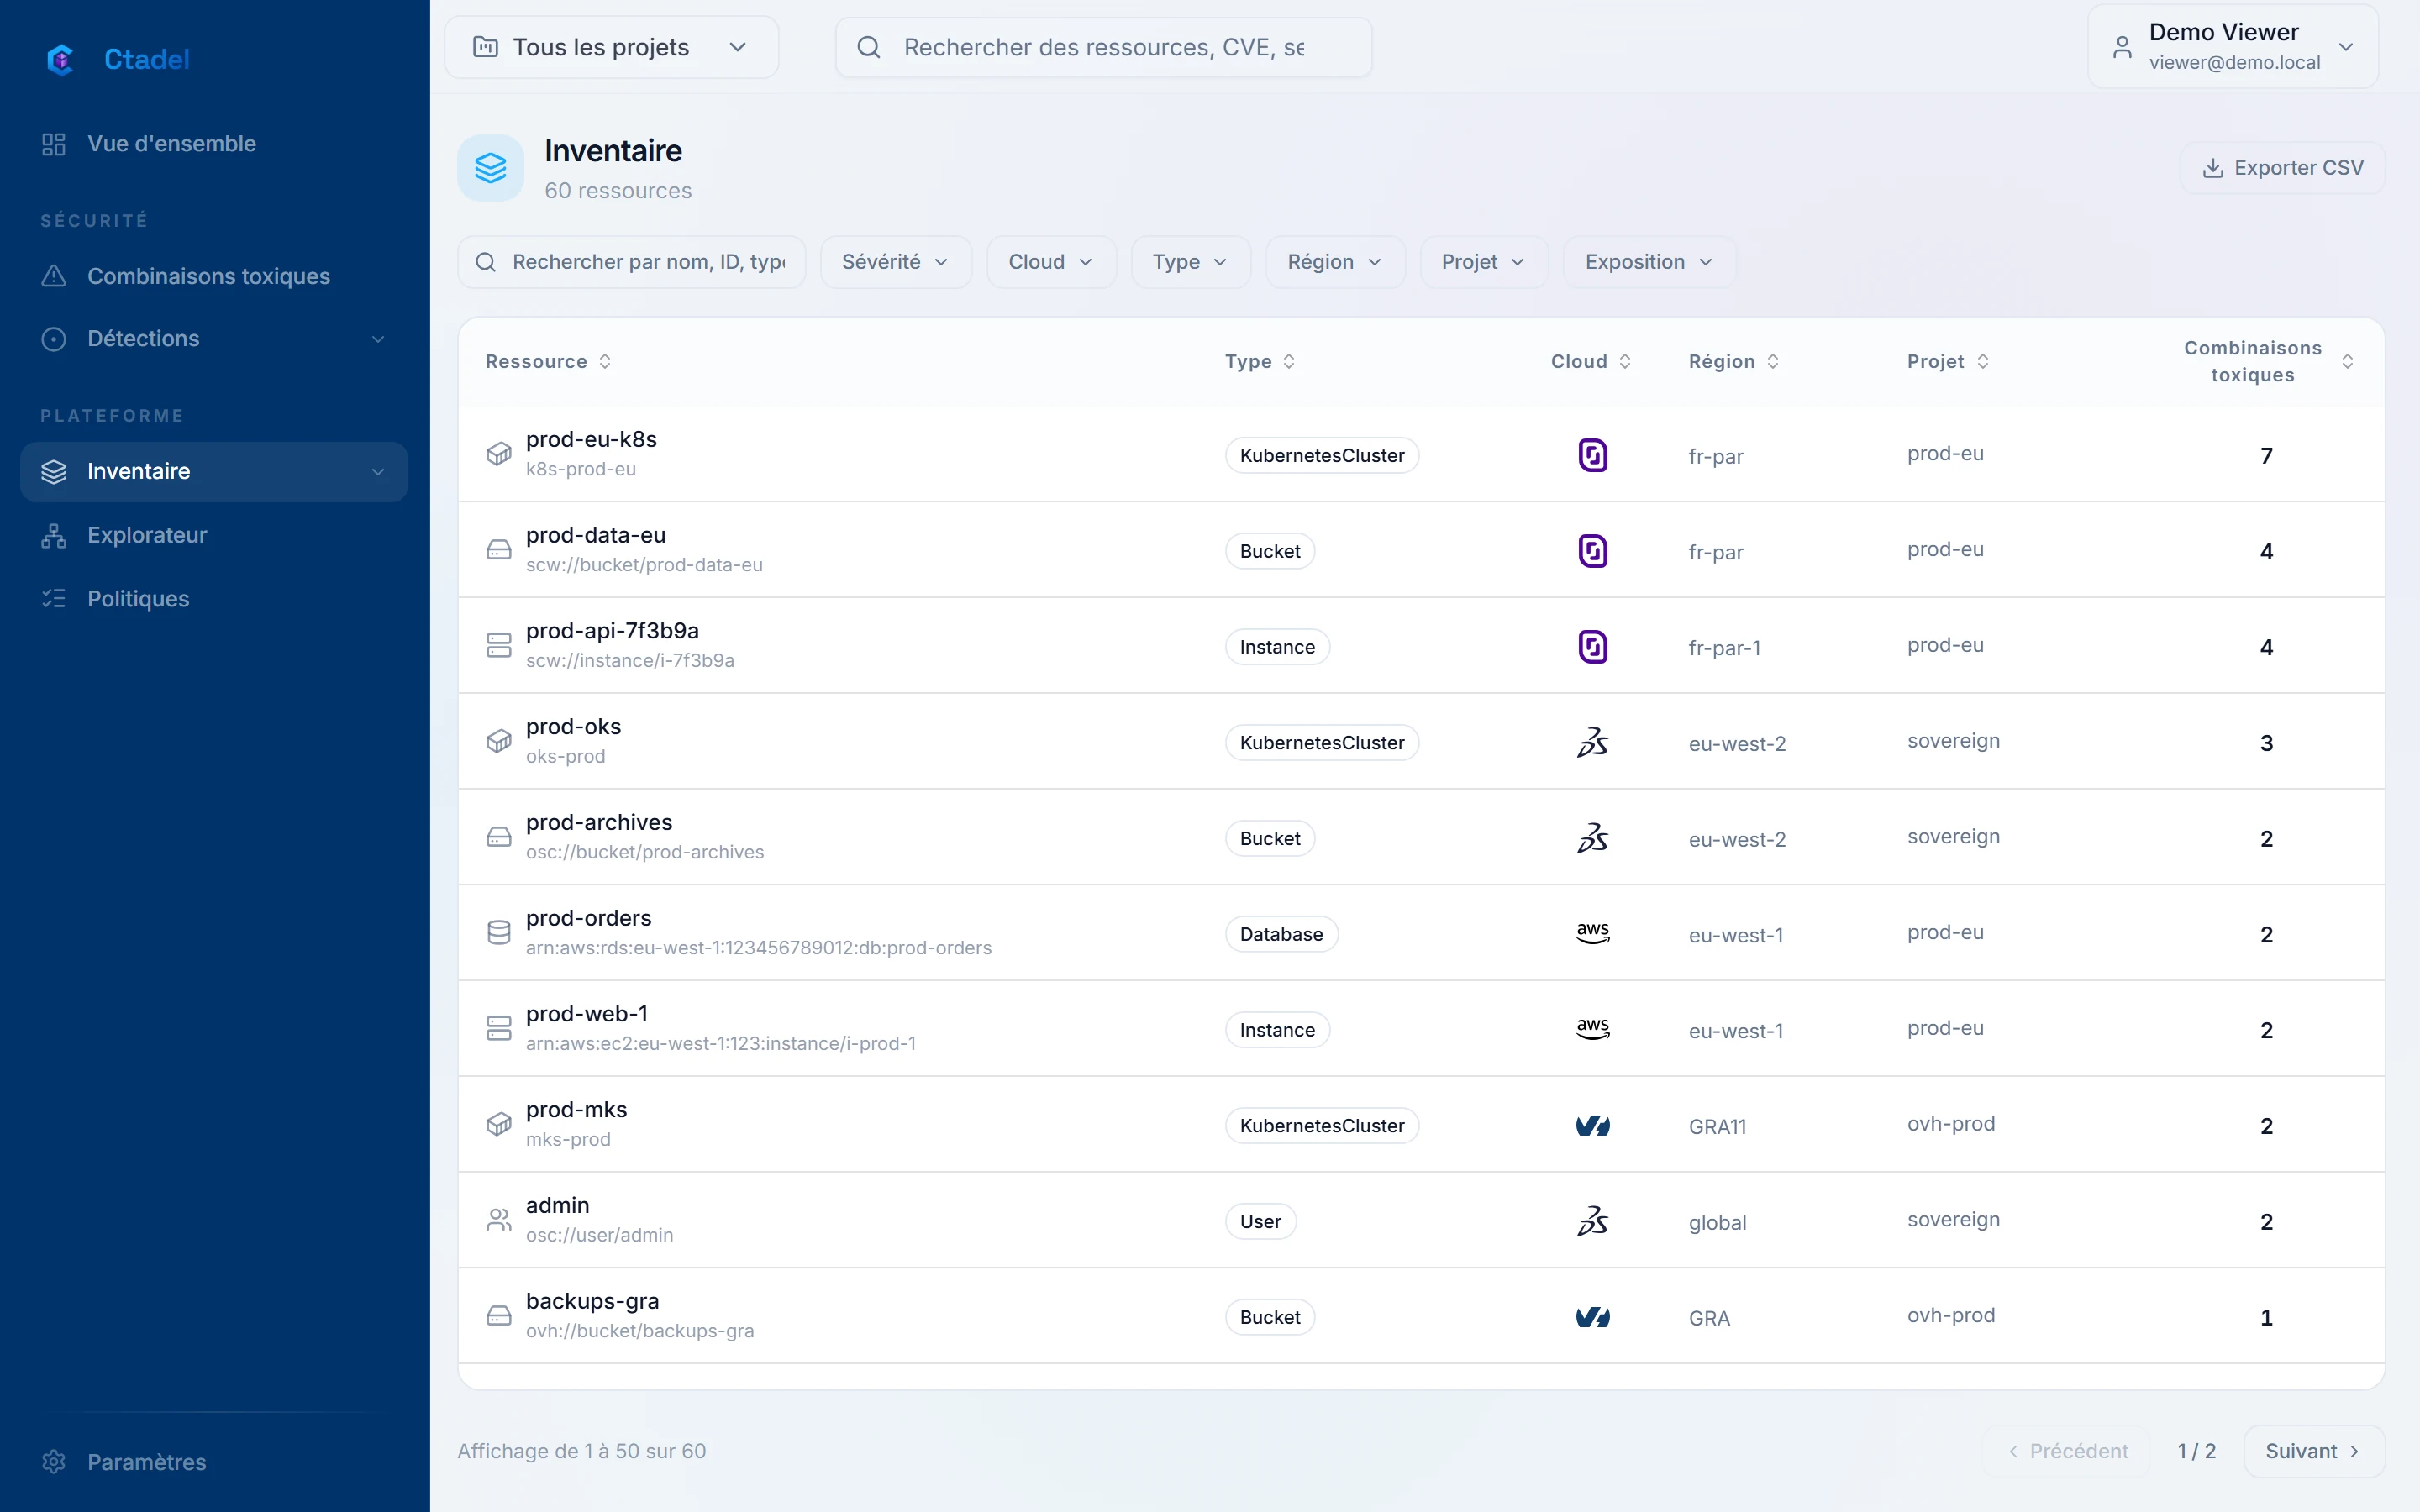
Task: Click the Kubernetes cube icon beside prod-eu-k8s
Action: pos(498,454)
